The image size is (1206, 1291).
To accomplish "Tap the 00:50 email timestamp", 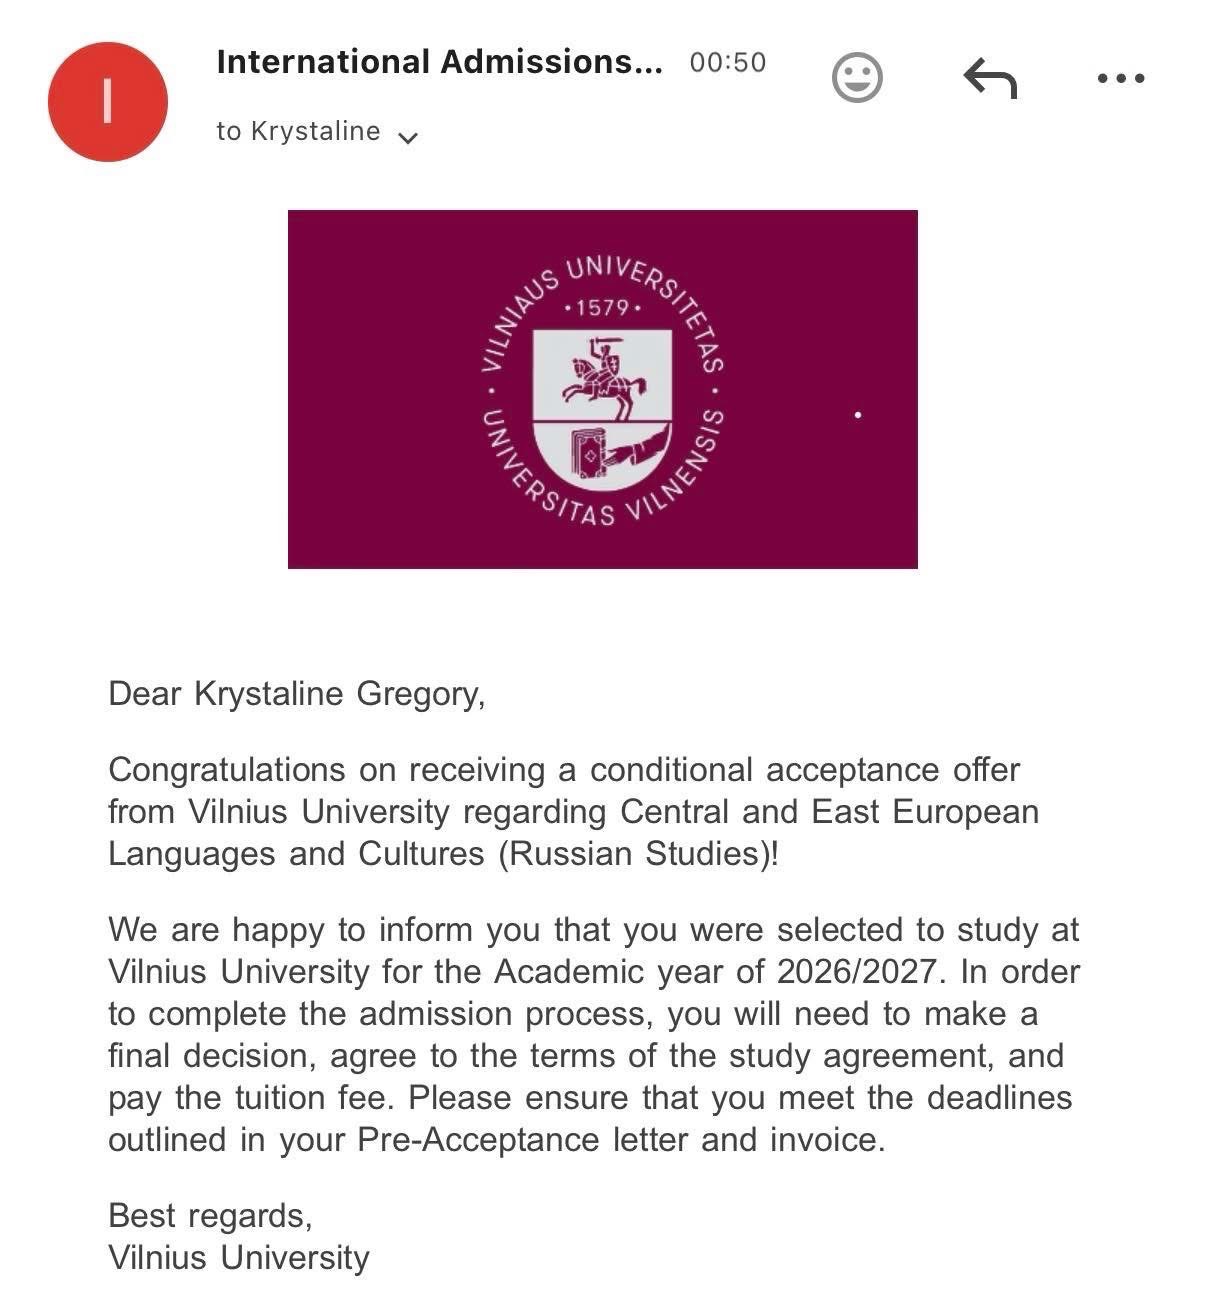I will pos(727,63).
